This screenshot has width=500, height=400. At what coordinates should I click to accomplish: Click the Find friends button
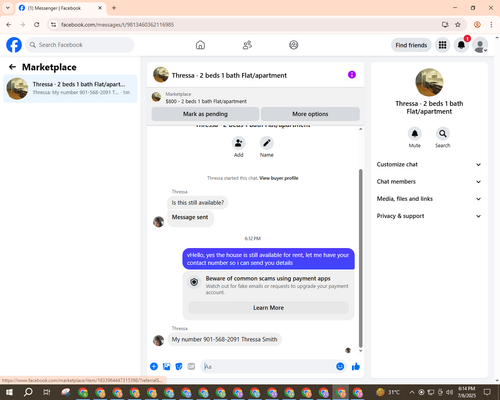pos(411,45)
